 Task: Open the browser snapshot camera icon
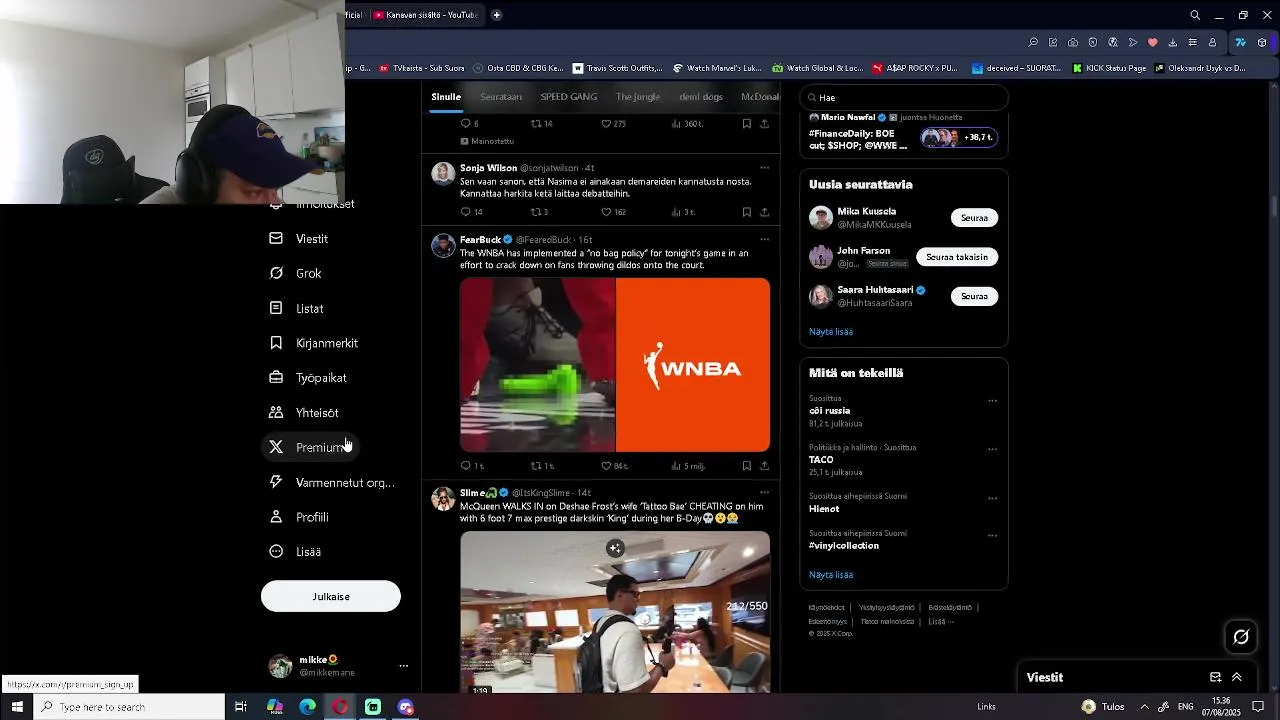click(x=1073, y=43)
